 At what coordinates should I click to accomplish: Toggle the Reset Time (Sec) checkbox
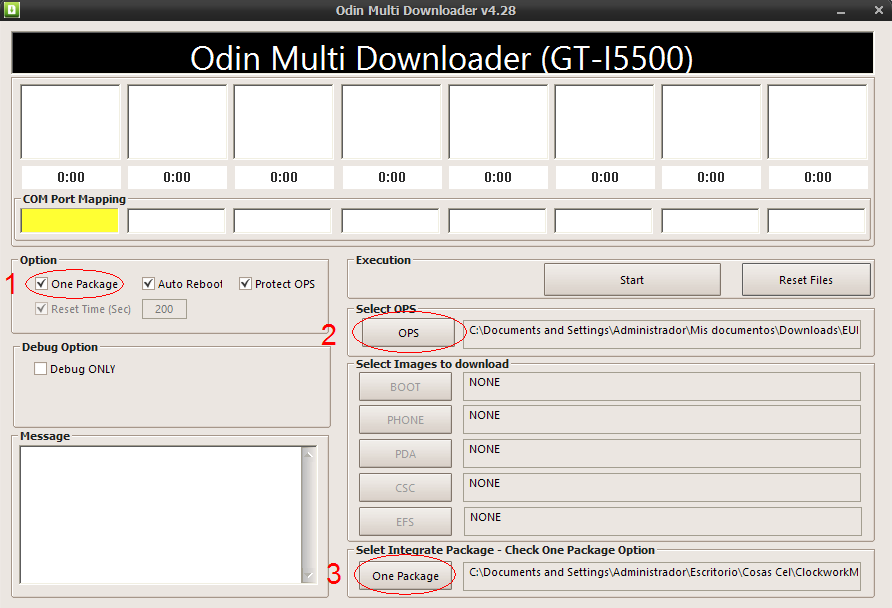point(40,308)
